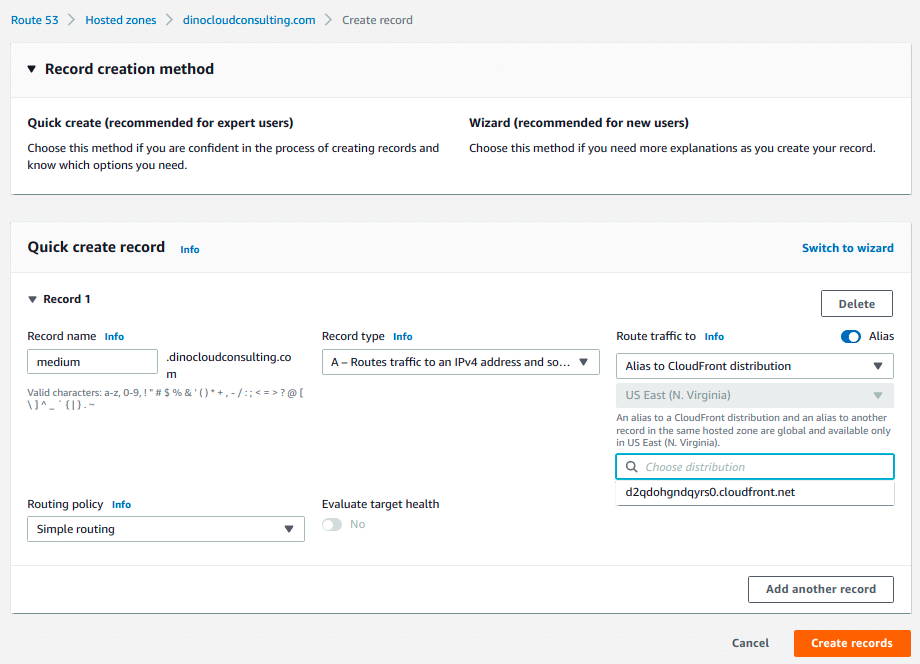Collapse the Record creation method section
Image resolution: width=920 pixels, height=664 pixels.
point(31,69)
